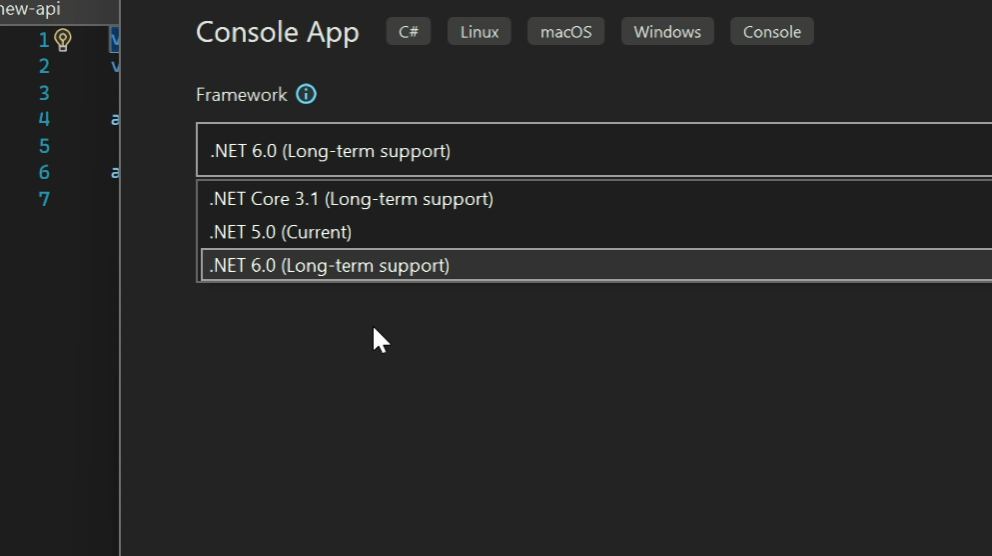Click line number 2 in the gutter
The height and width of the screenshot is (556, 992).
44,67
